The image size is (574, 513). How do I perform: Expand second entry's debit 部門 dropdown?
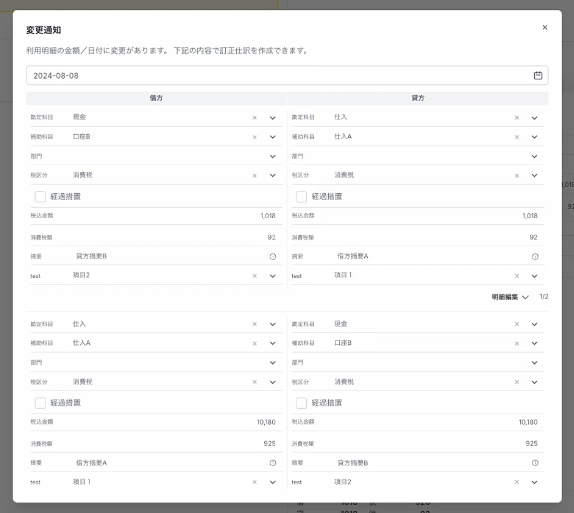(x=273, y=363)
